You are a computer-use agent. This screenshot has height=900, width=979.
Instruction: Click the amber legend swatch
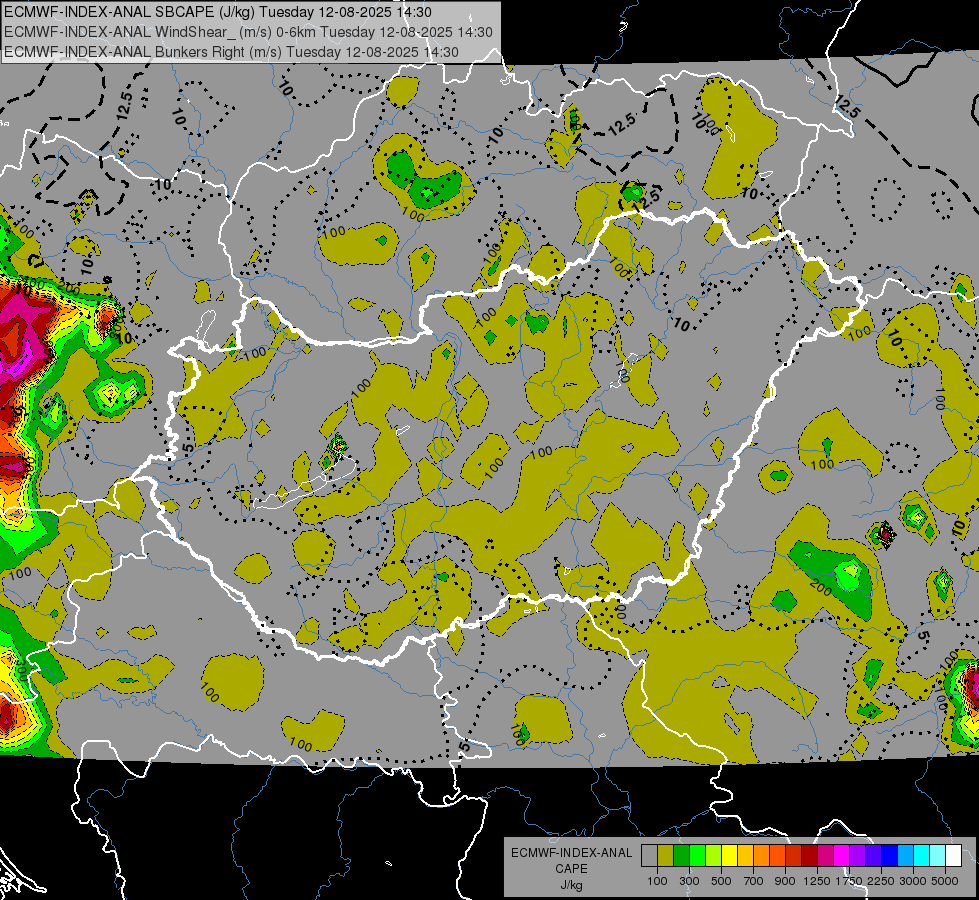coord(745,856)
